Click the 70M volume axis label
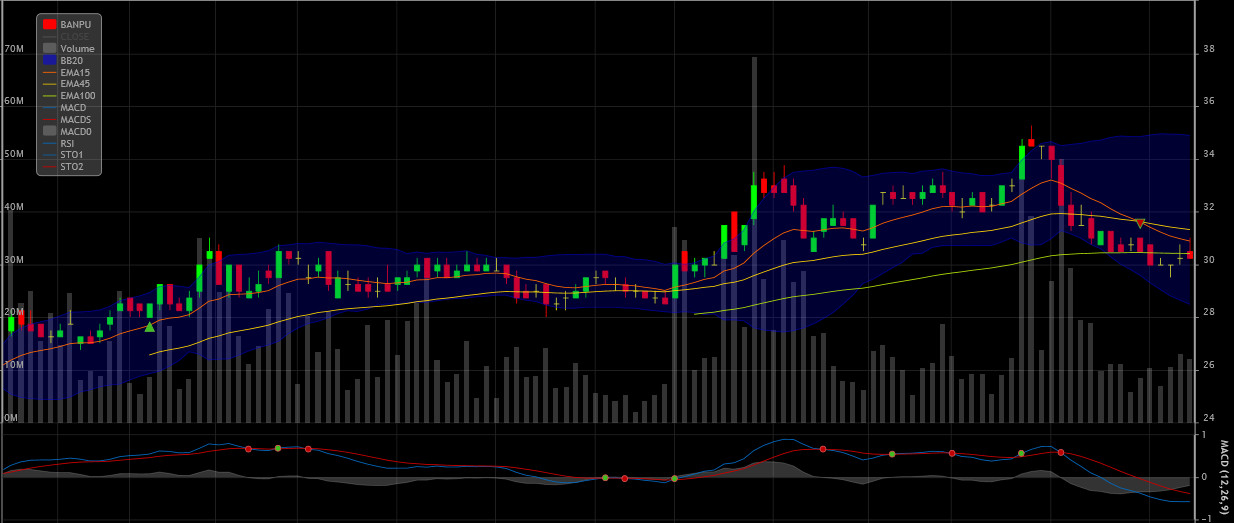1234x523 pixels. 14,49
